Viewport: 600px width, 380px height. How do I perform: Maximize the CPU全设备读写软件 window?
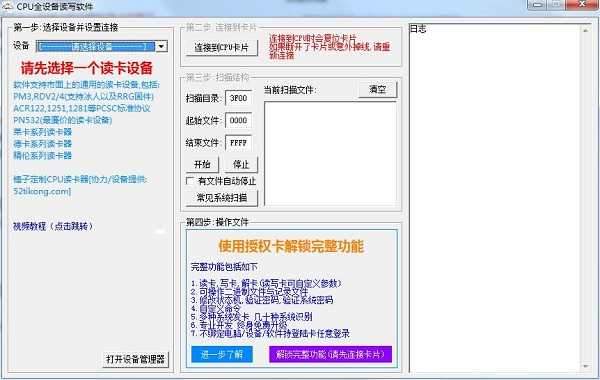(x=556, y=5)
